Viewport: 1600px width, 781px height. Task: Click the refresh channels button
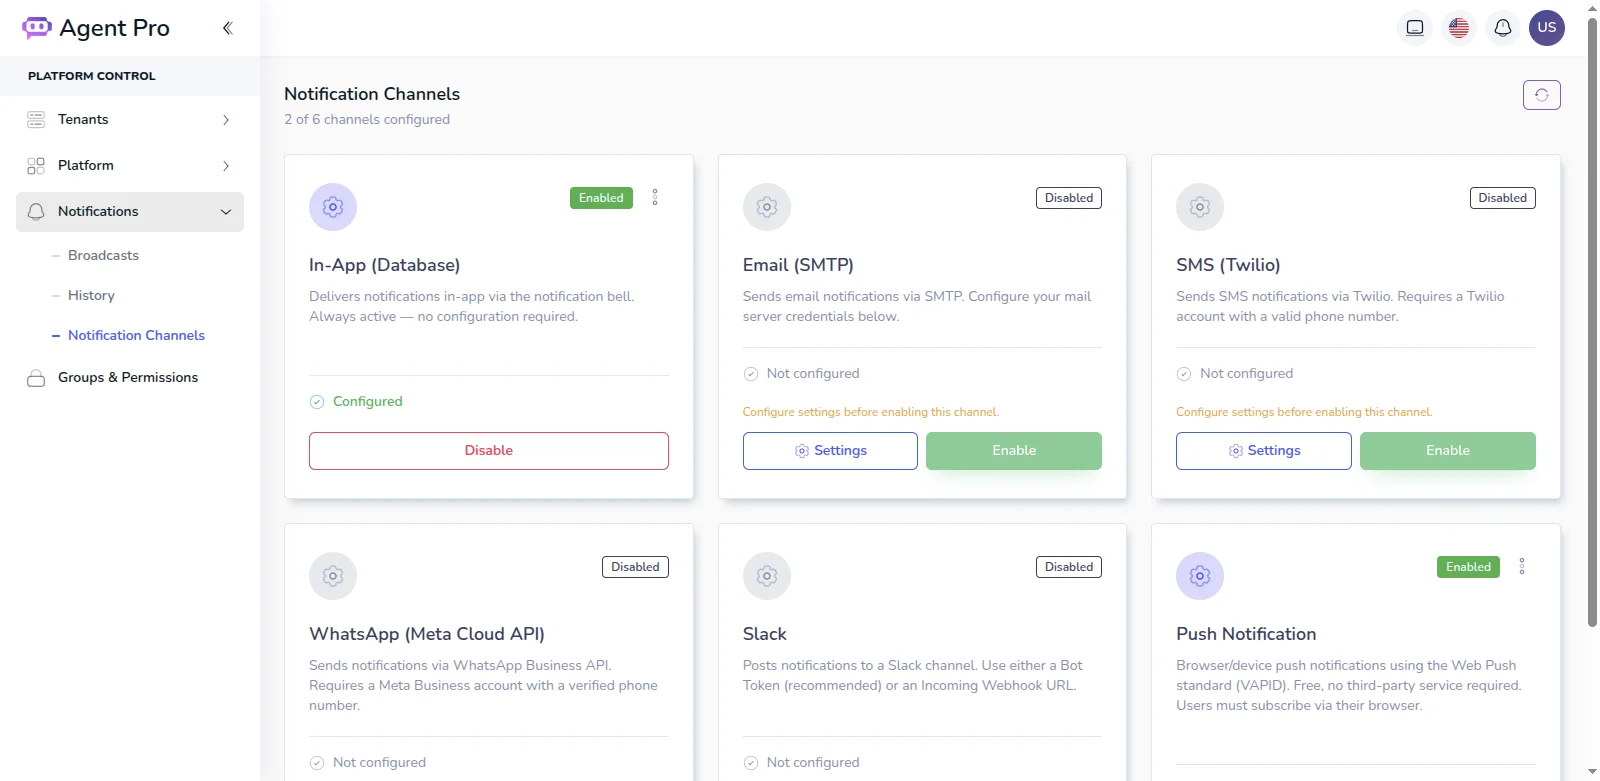1542,95
